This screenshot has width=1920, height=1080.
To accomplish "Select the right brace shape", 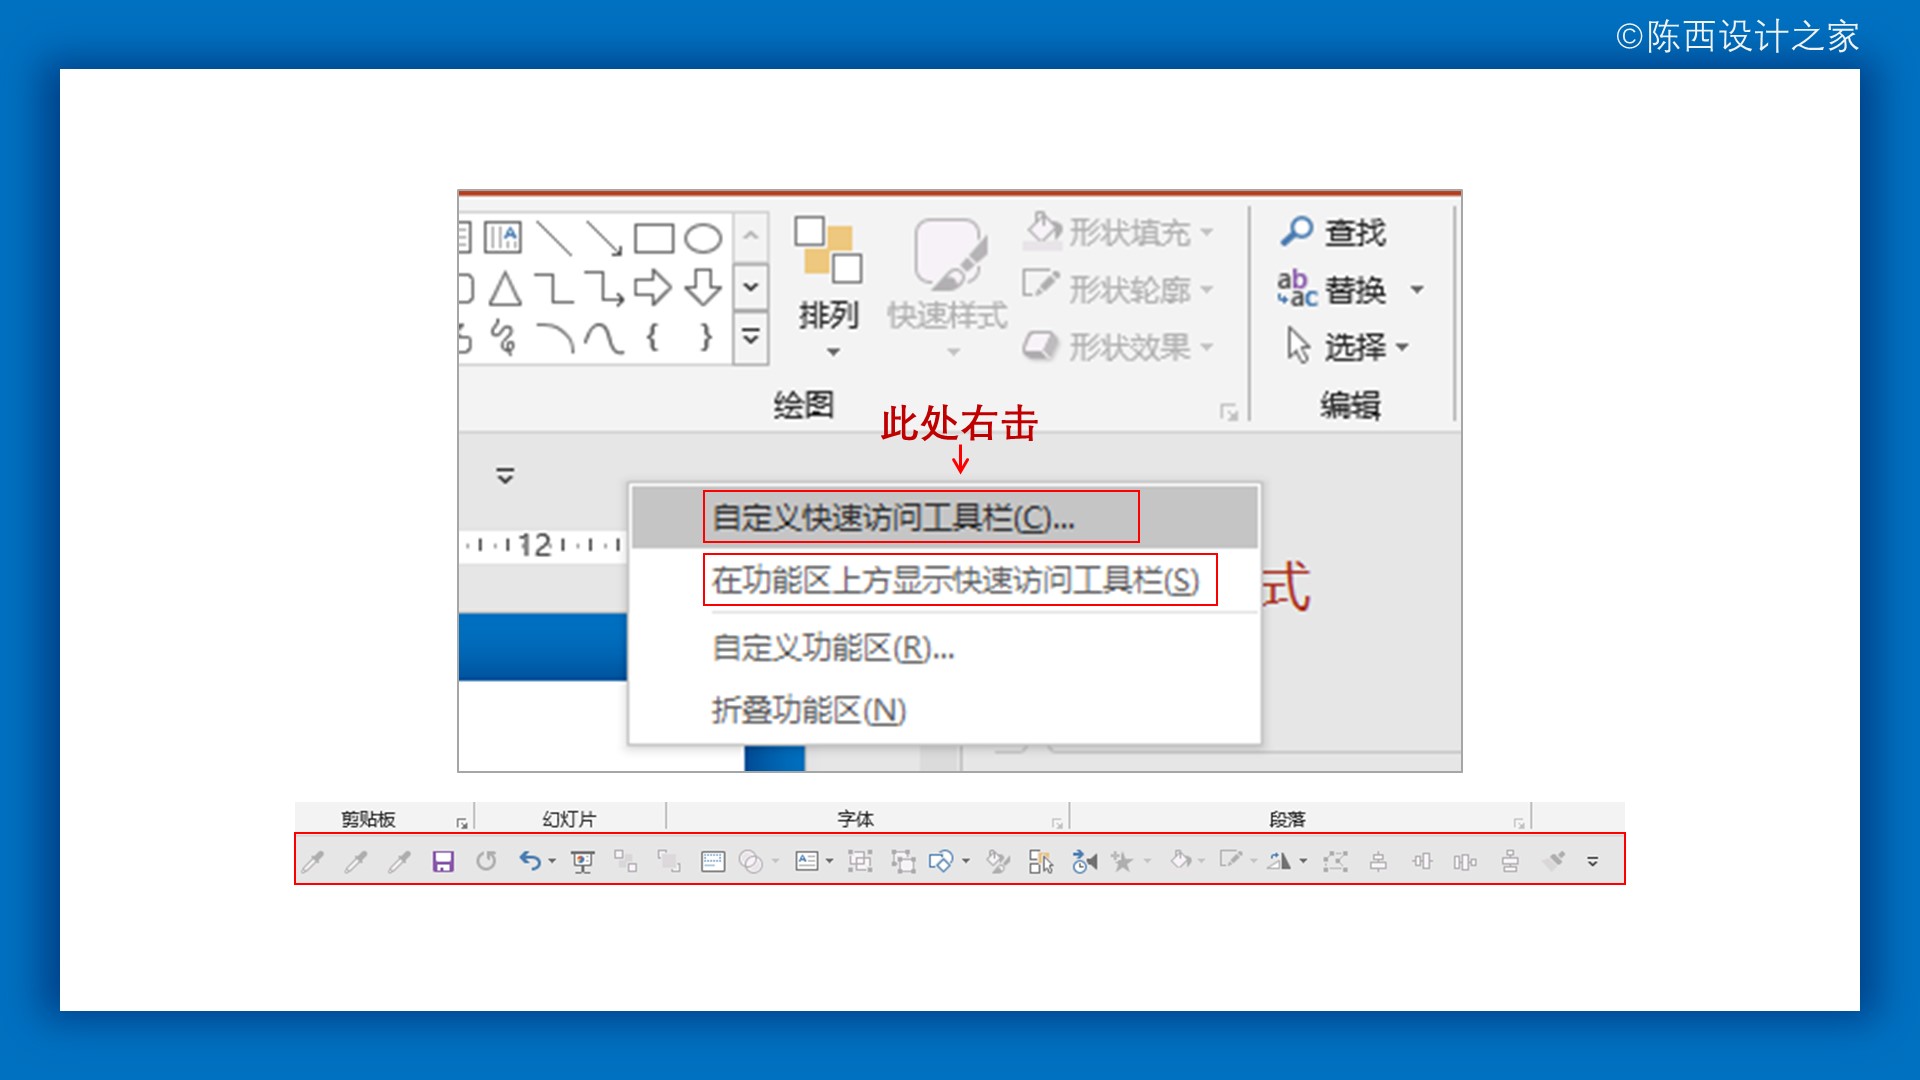I will [706, 337].
